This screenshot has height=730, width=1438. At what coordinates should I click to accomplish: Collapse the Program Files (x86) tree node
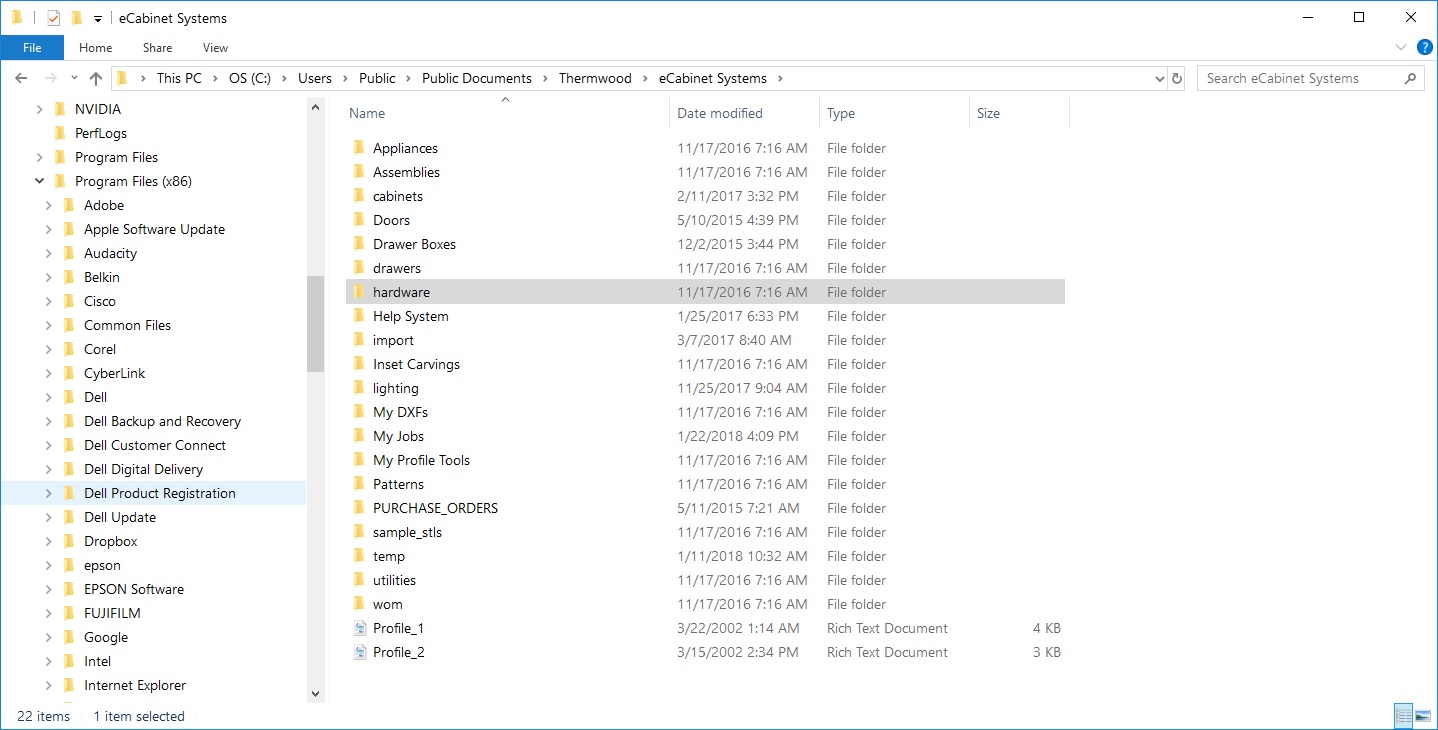(x=40, y=181)
